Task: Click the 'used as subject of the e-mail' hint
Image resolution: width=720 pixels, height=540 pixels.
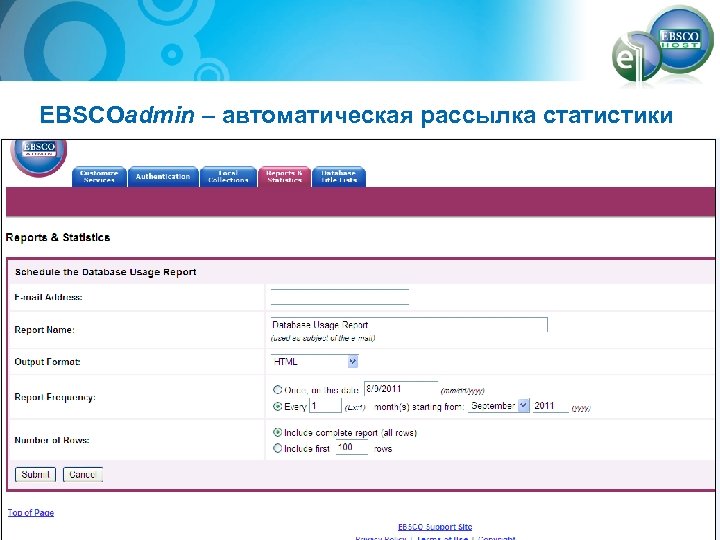Action: point(323,338)
